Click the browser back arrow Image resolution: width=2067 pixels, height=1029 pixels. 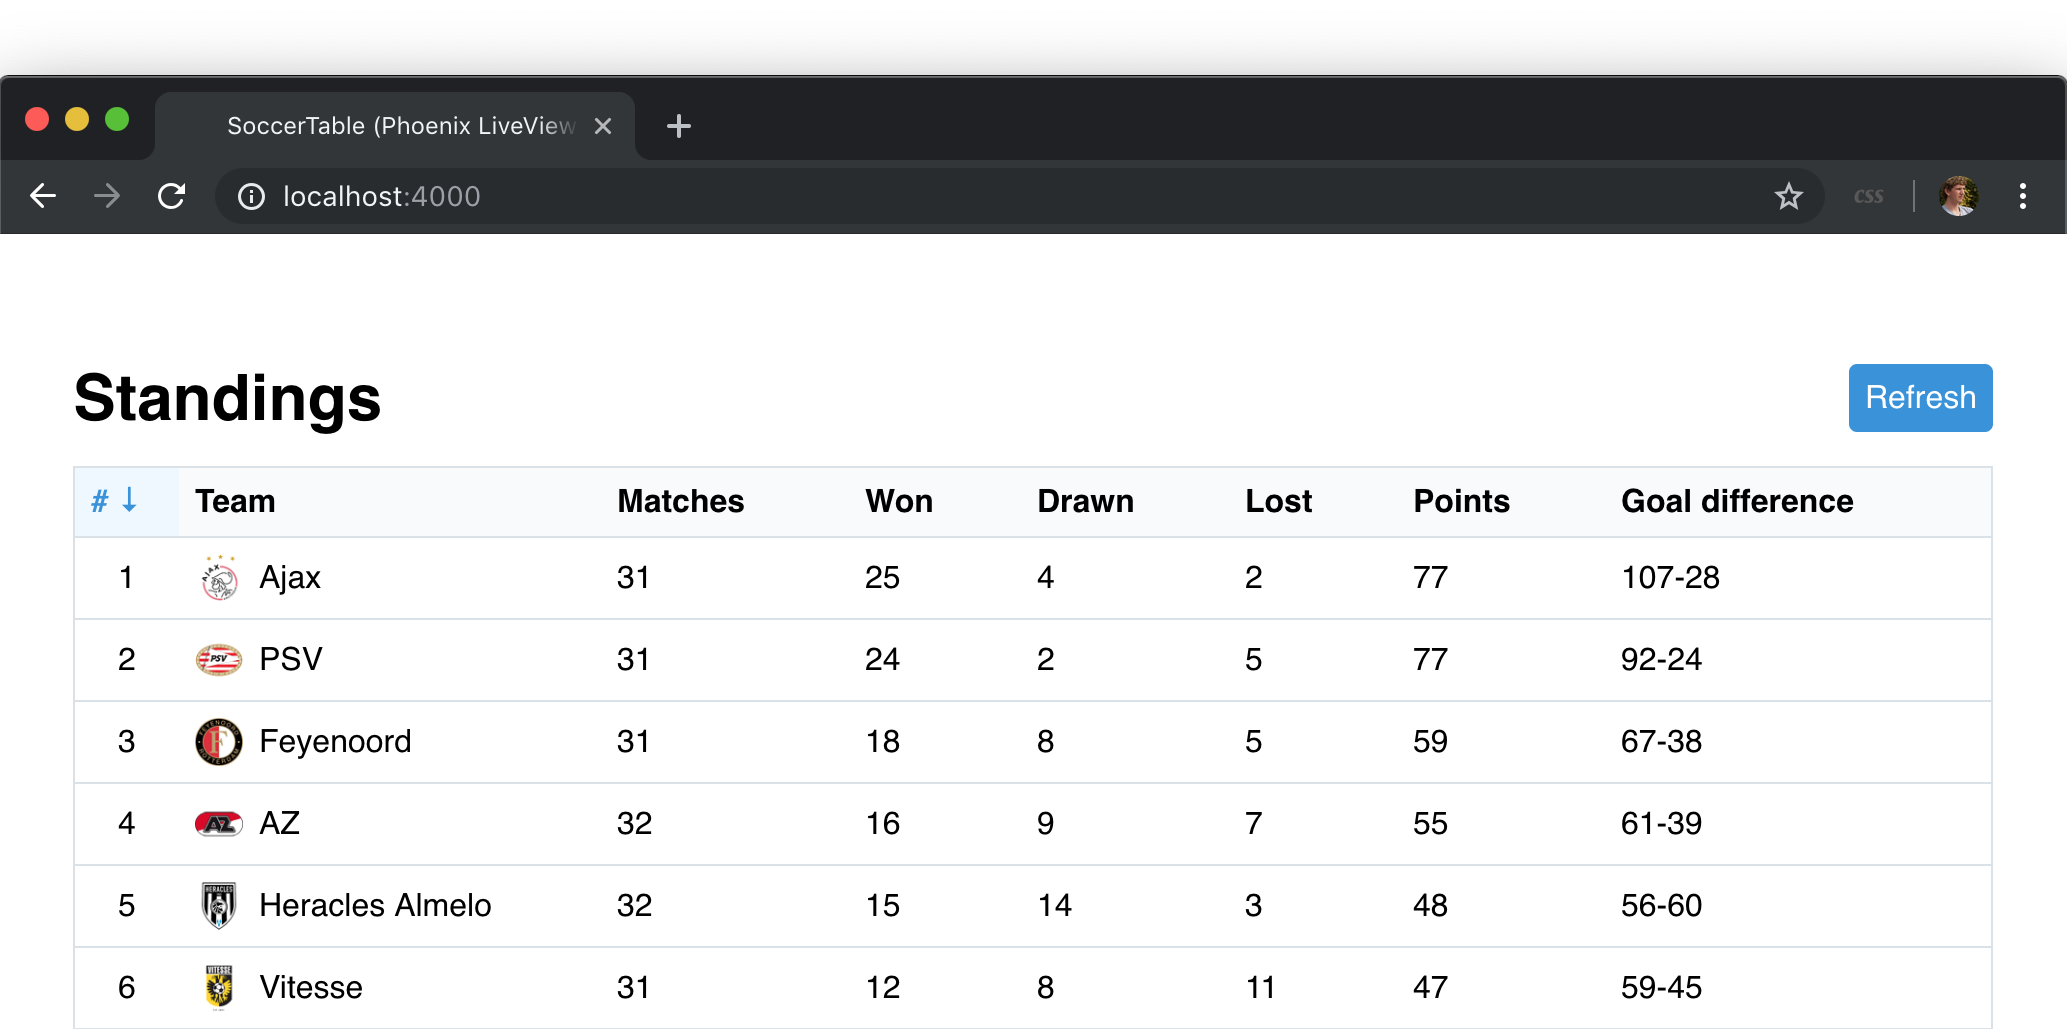pos(43,196)
